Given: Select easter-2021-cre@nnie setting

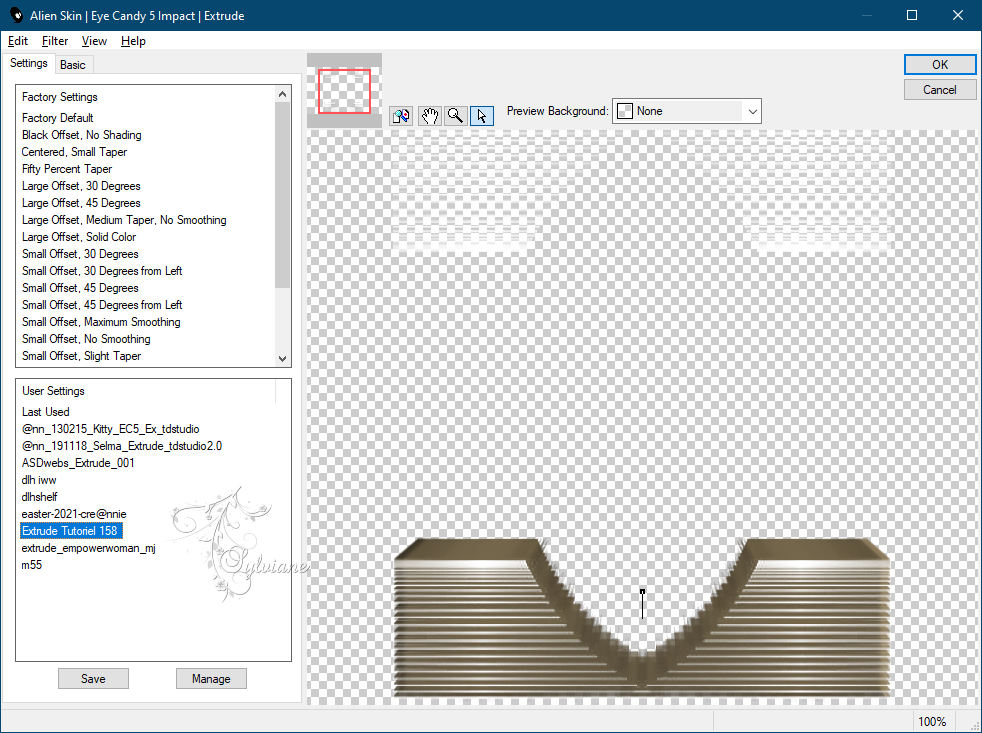Looking at the screenshot, I should tap(74, 514).
